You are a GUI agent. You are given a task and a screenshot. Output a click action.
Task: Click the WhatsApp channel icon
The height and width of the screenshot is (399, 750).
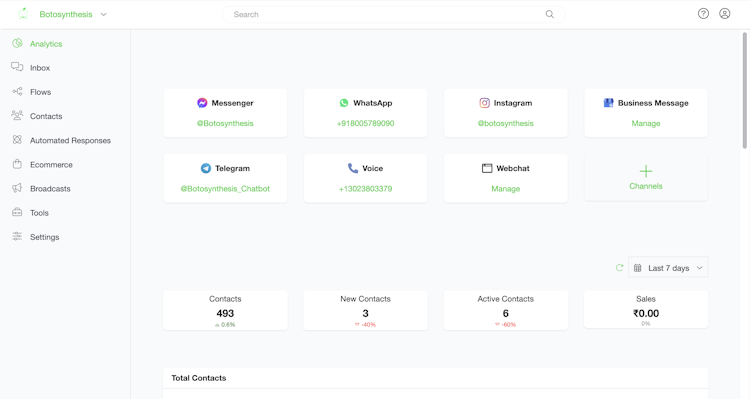coord(344,103)
